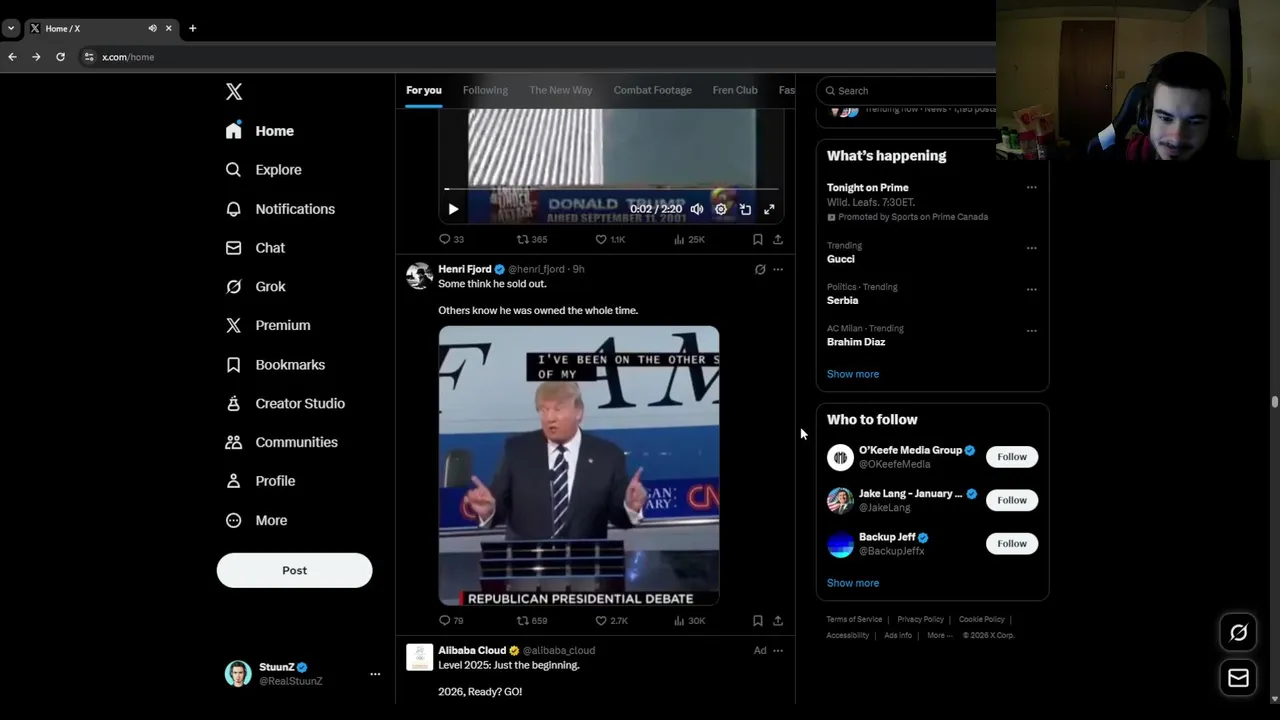Select the For you tab

[x=424, y=90]
